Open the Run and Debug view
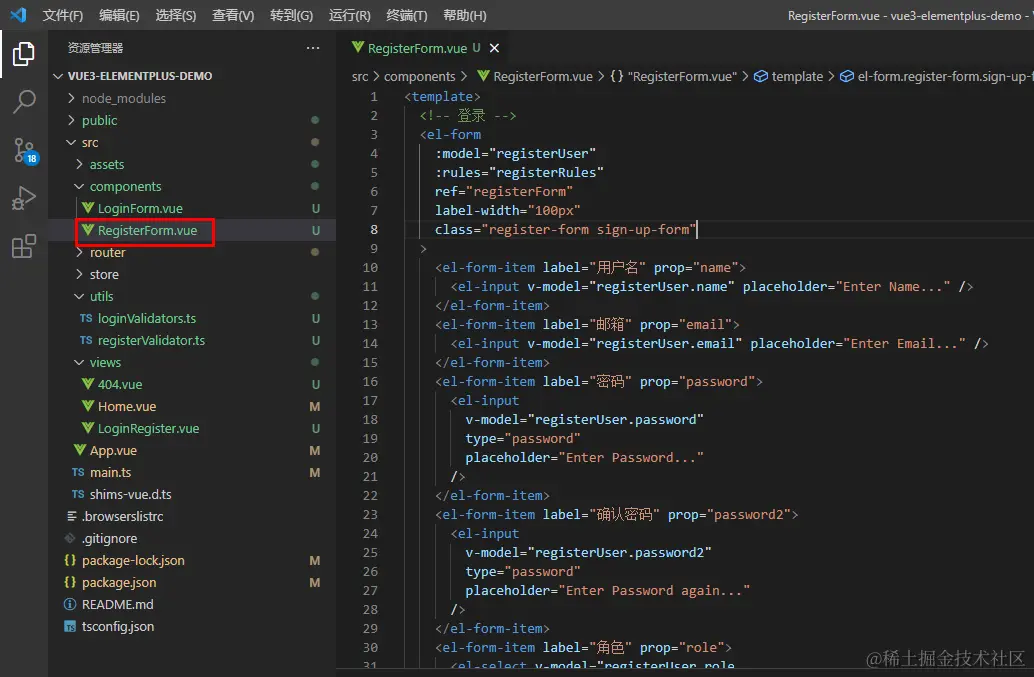The image size is (1034, 677). point(24,198)
